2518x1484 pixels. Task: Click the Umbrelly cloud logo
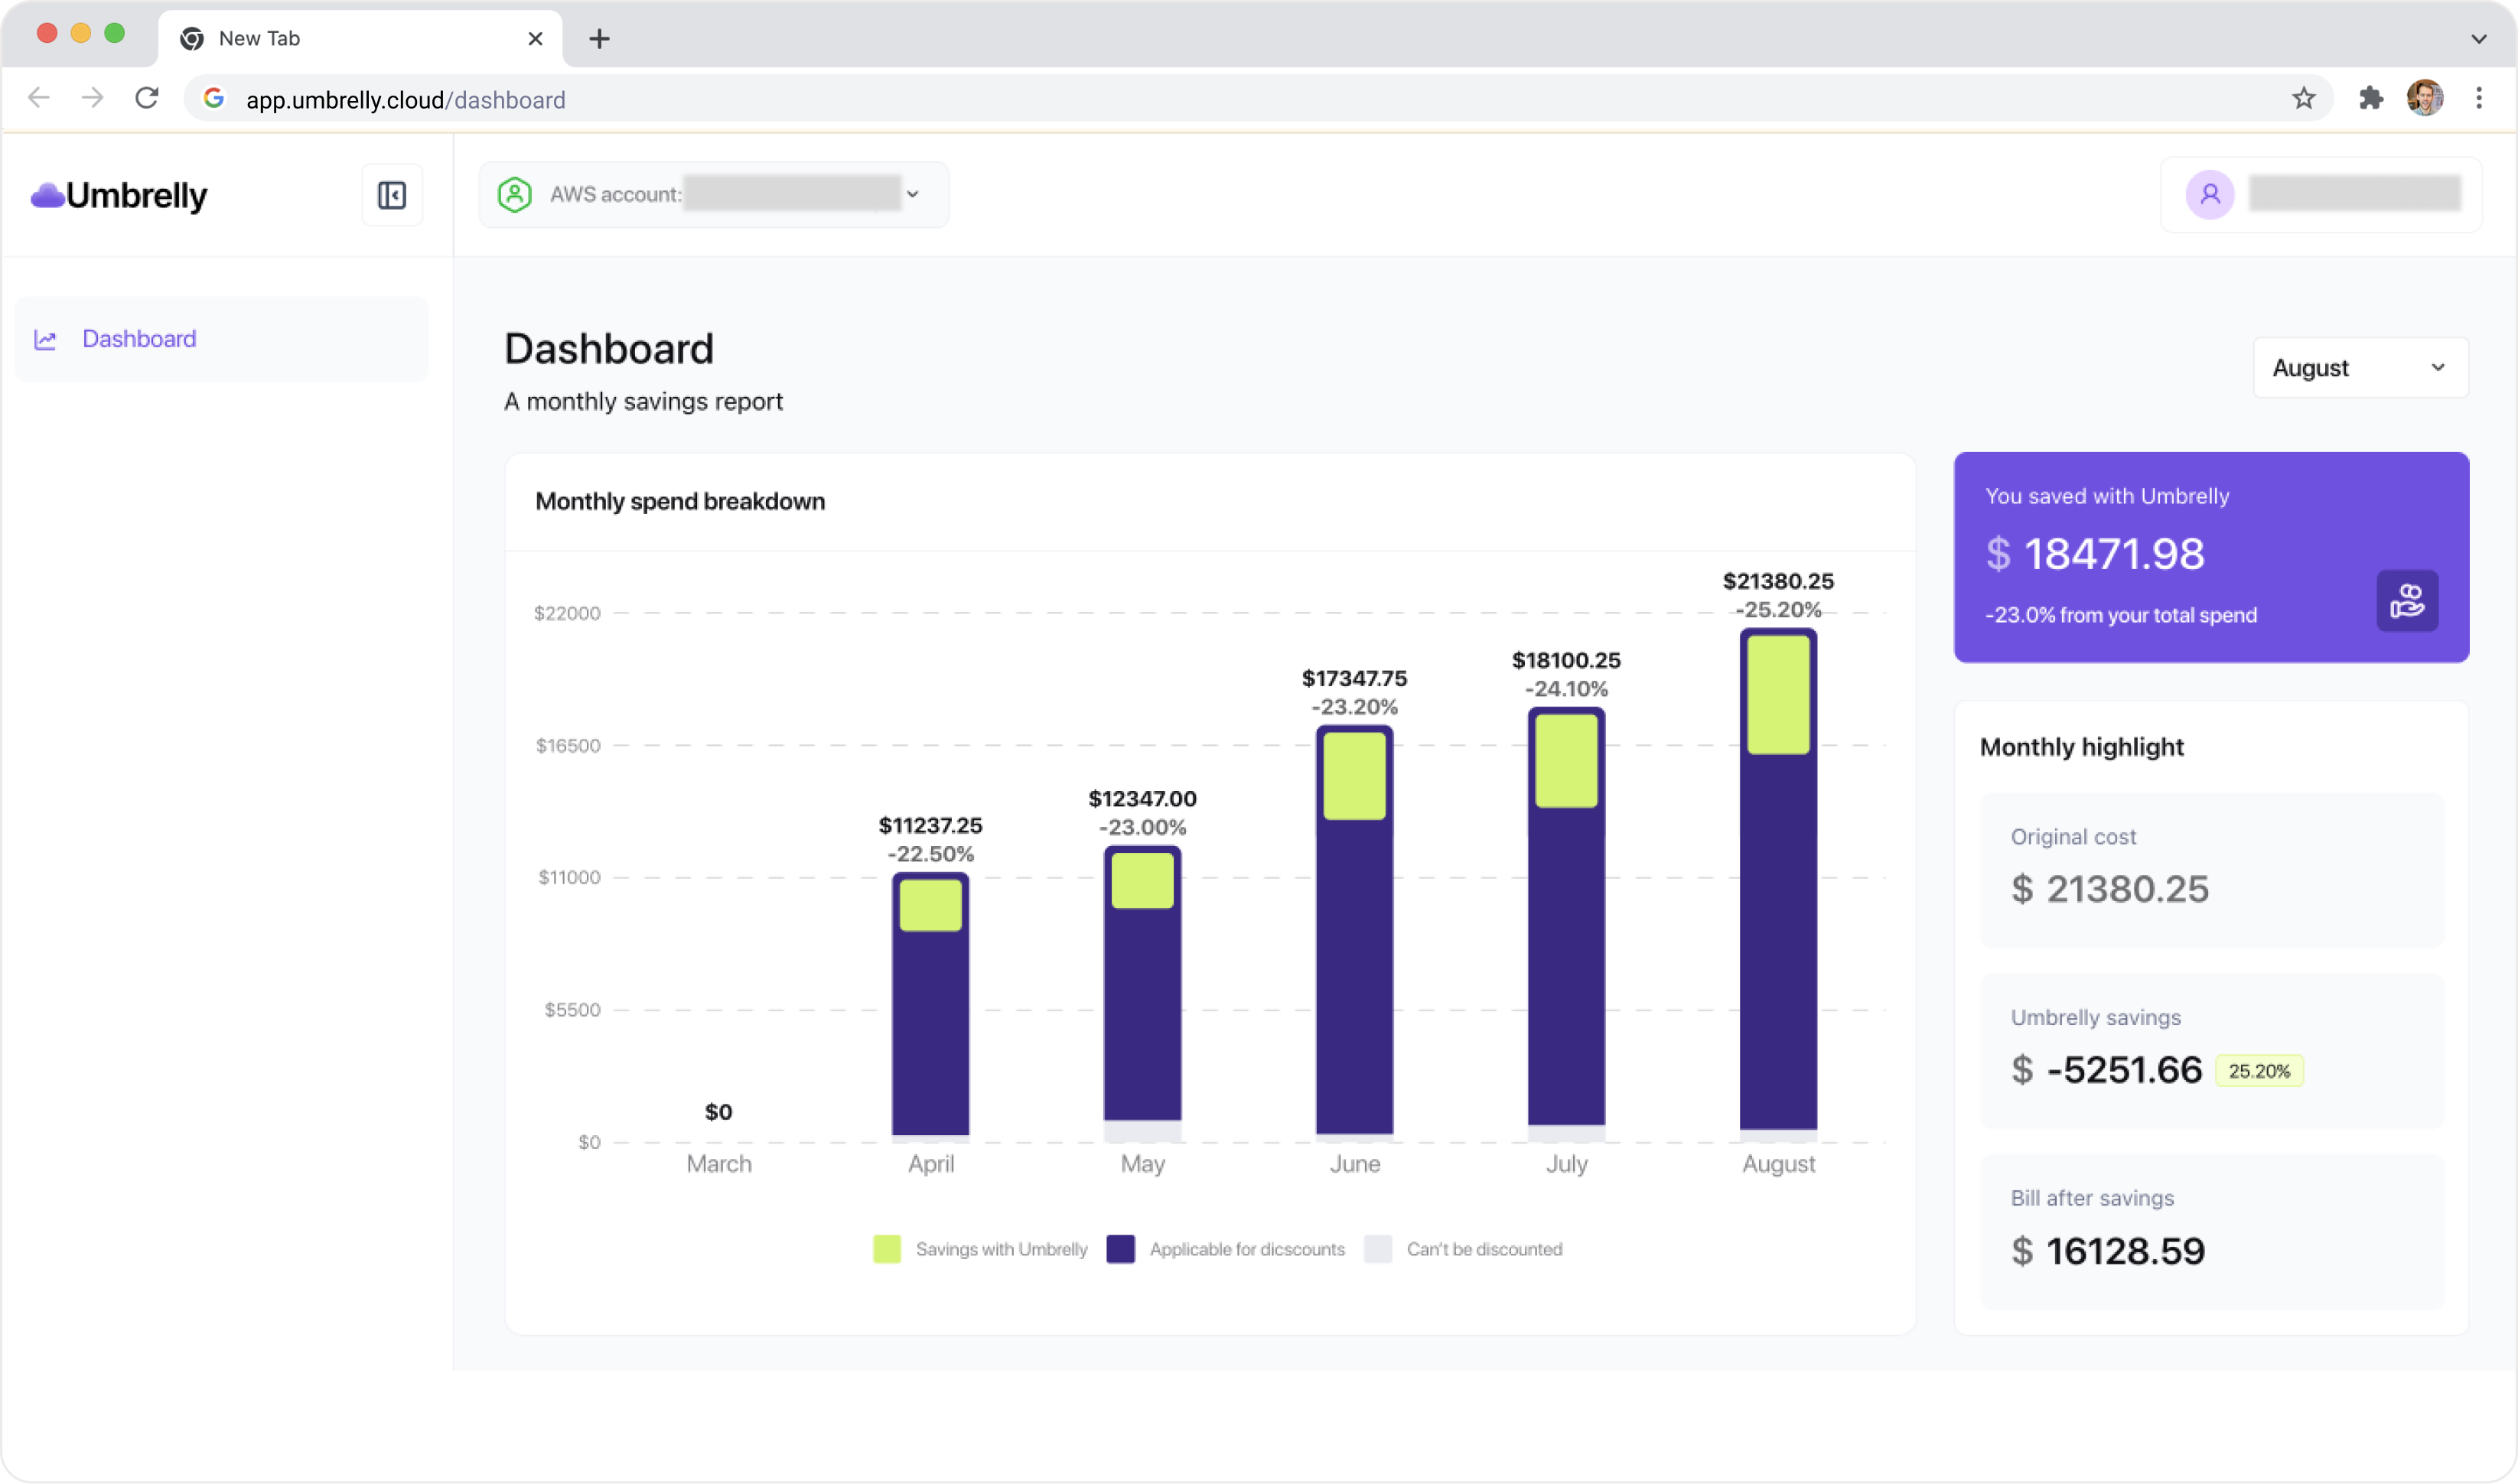pyautogui.click(x=48, y=195)
